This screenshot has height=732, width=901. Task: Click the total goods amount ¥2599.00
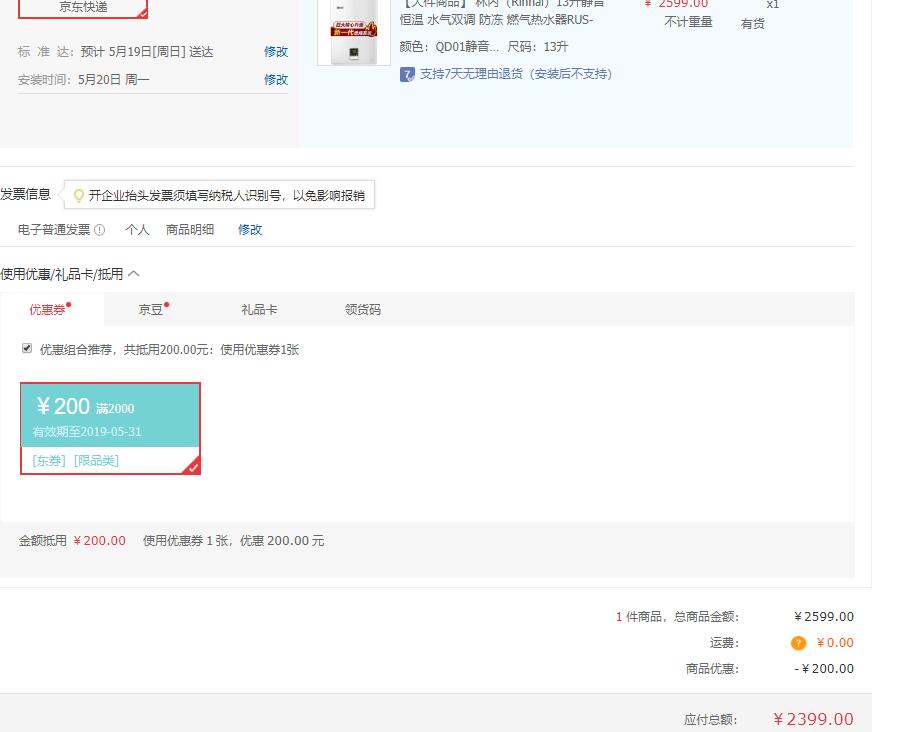click(x=824, y=617)
